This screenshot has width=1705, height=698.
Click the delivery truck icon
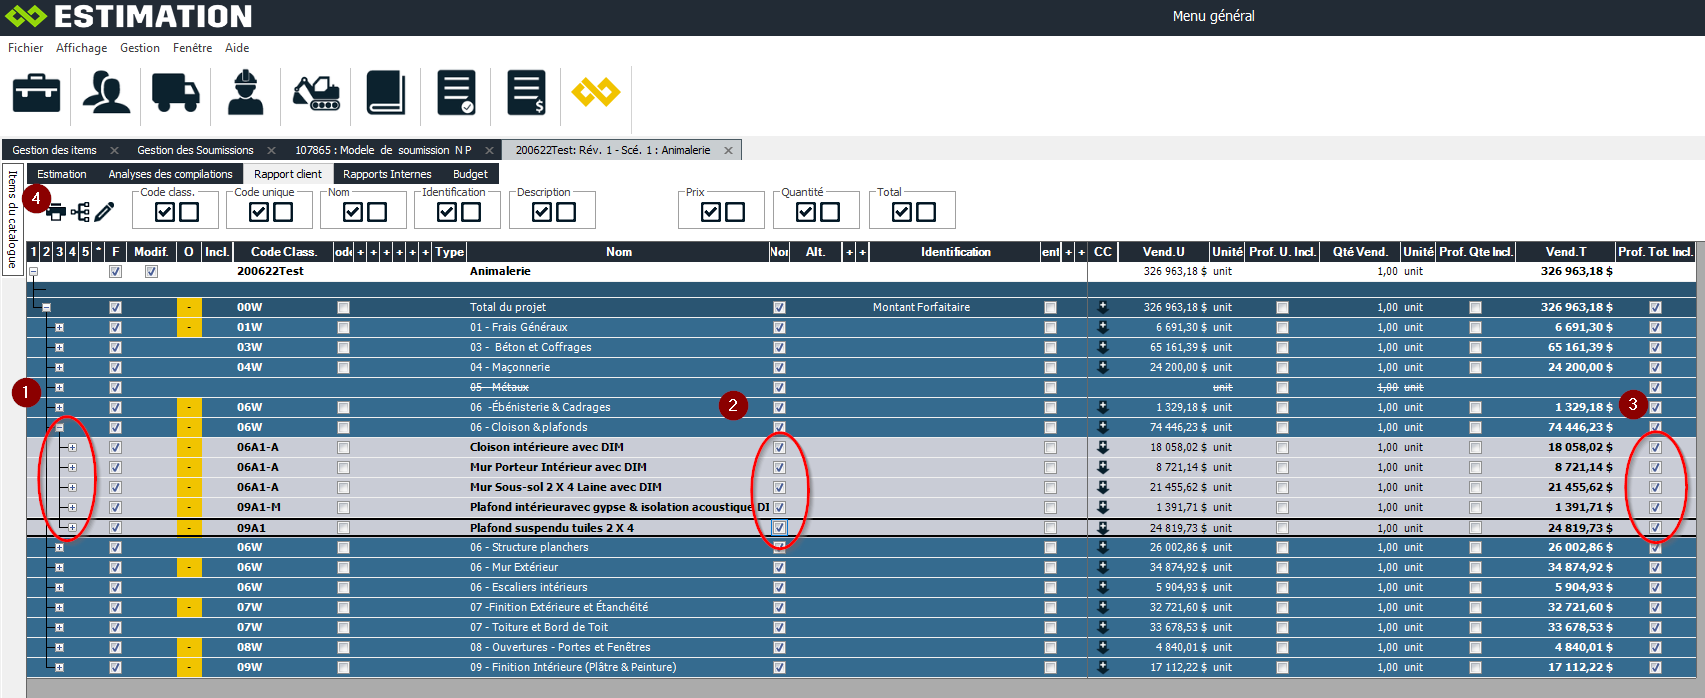(x=175, y=93)
